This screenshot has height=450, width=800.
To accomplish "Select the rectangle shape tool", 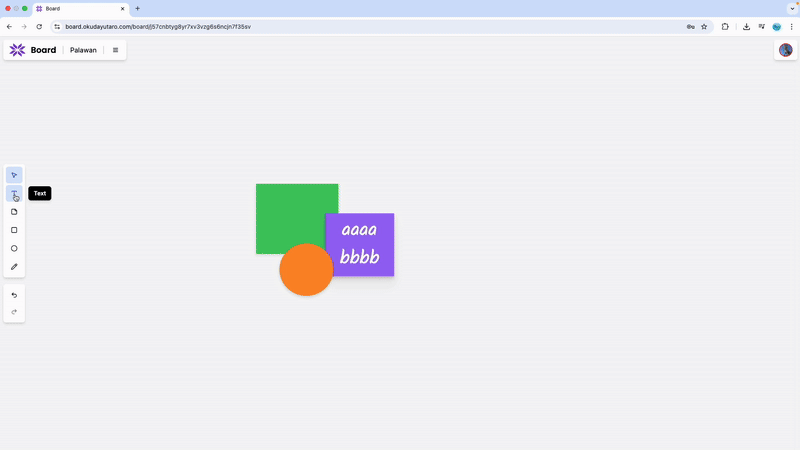I will 14,230.
